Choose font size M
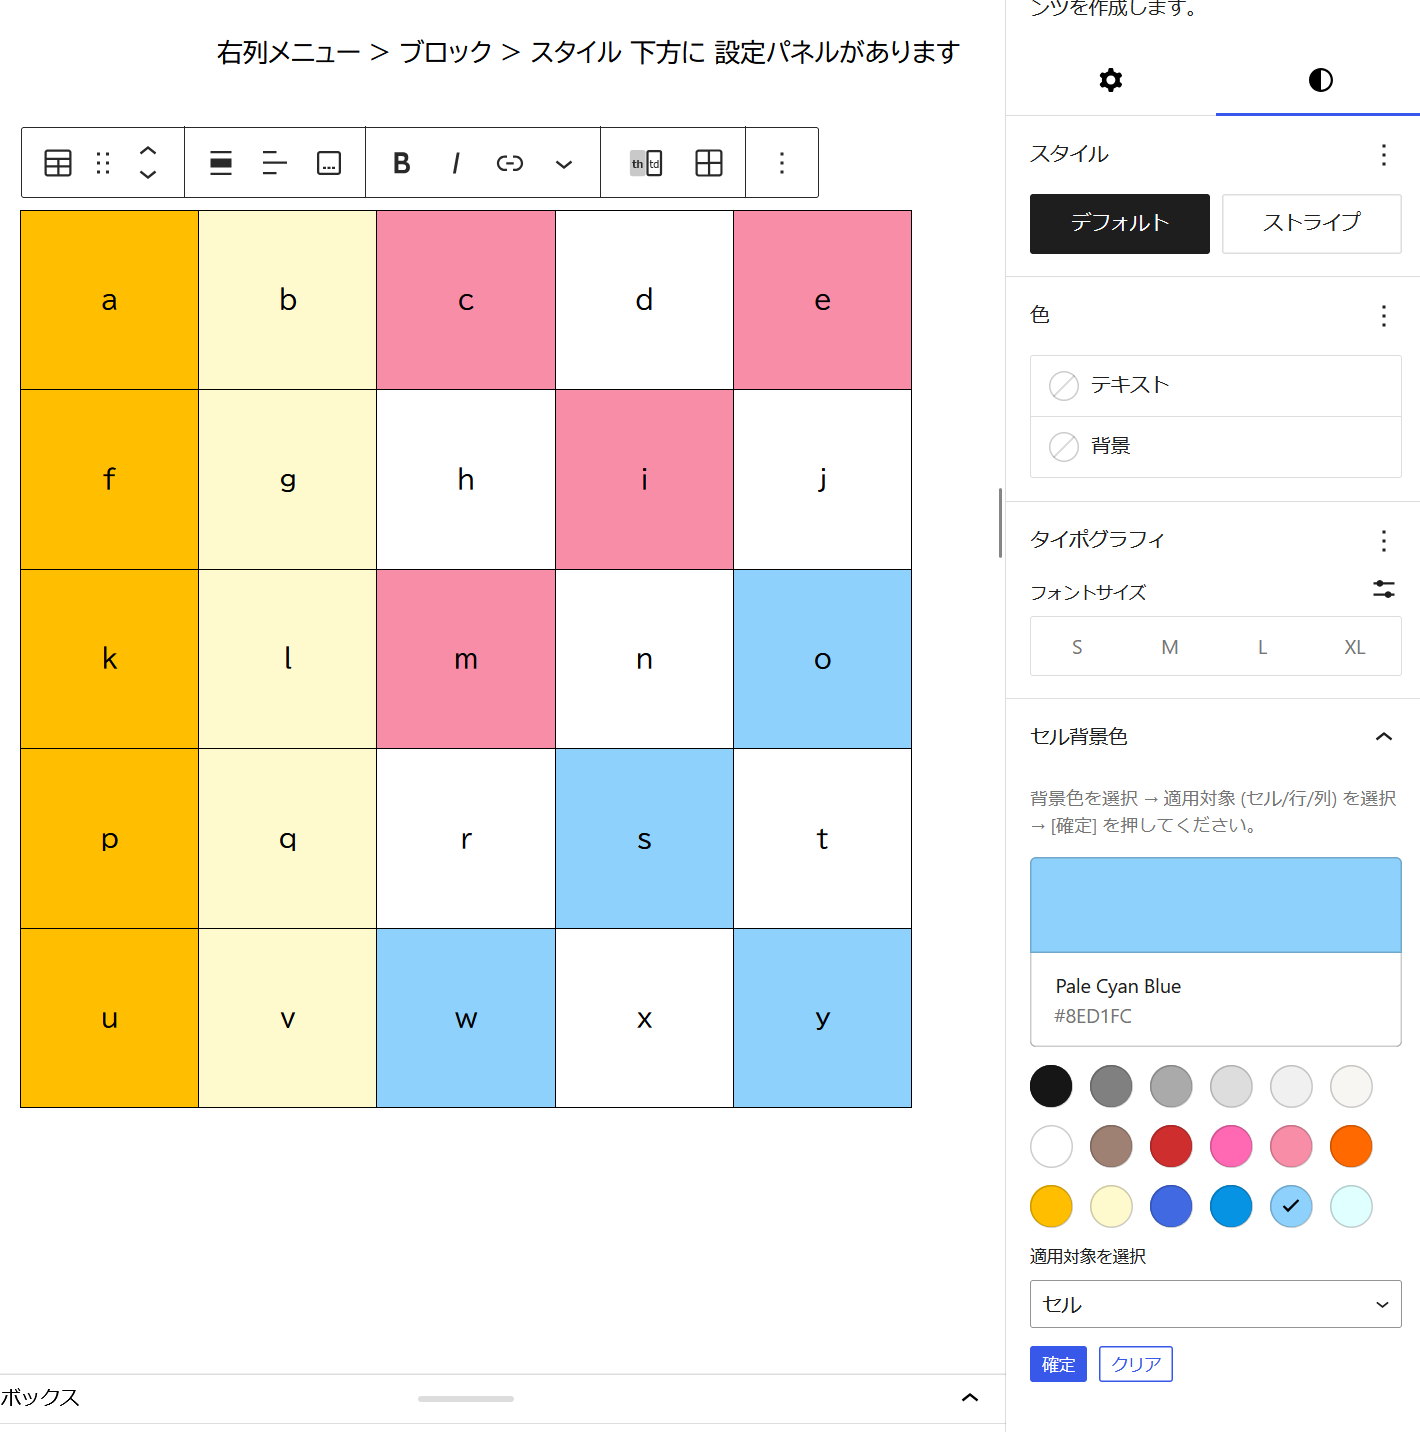 click(x=1170, y=647)
